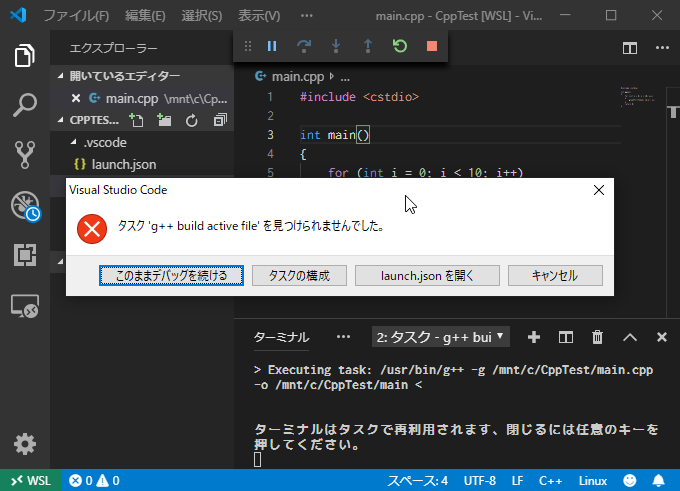Restart the debugging session

coord(400,46)
